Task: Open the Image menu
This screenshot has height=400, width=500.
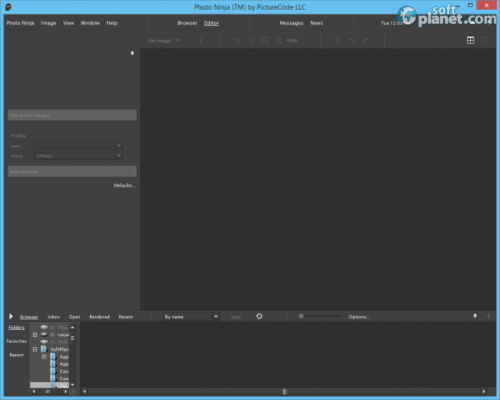Action: tap(48, 23)
